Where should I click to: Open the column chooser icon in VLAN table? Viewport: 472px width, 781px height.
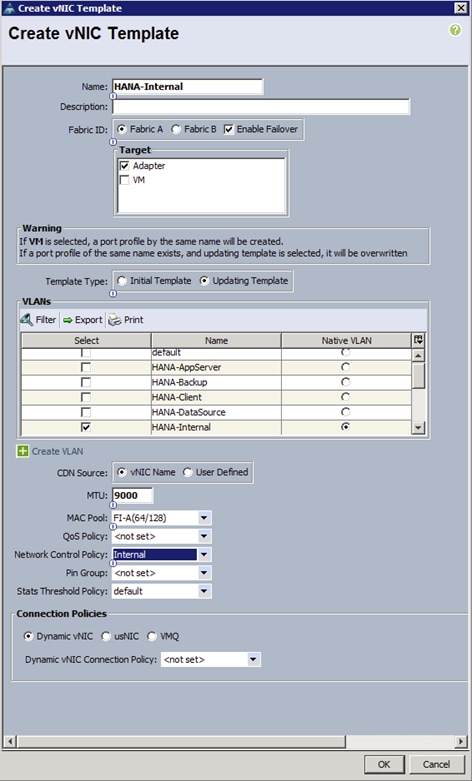[418, 340]
